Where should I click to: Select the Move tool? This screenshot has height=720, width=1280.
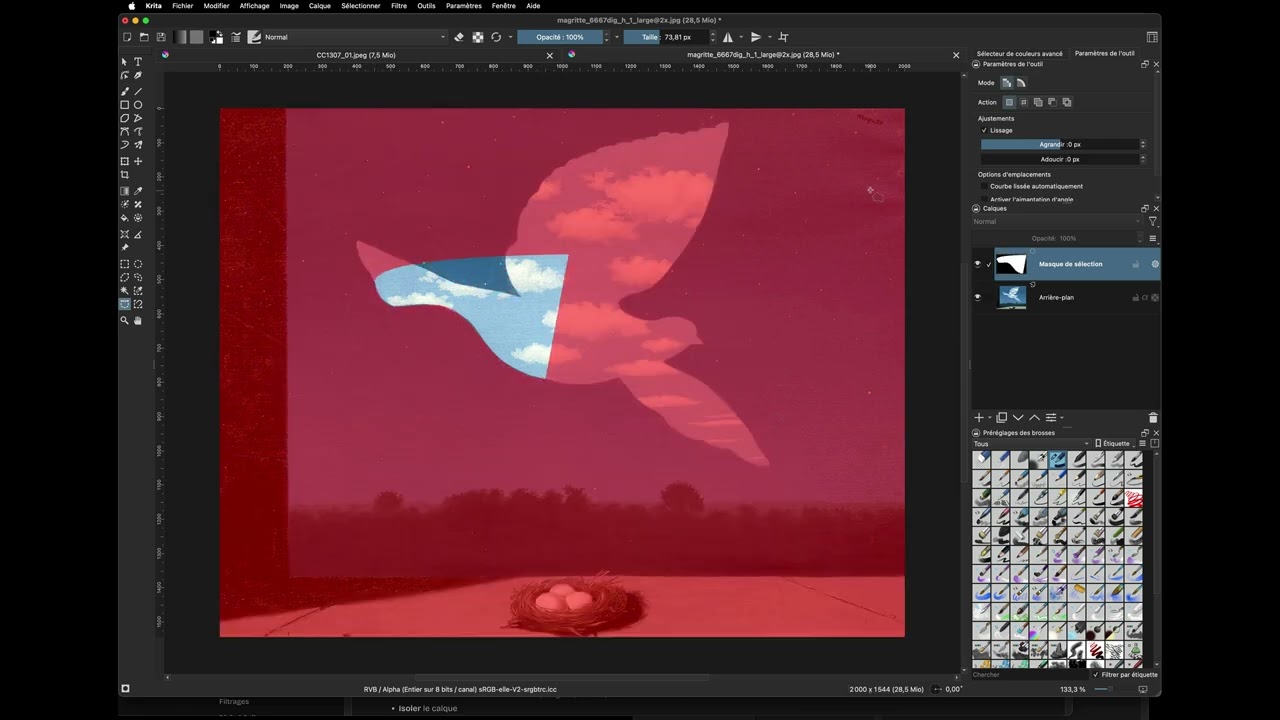138,161
